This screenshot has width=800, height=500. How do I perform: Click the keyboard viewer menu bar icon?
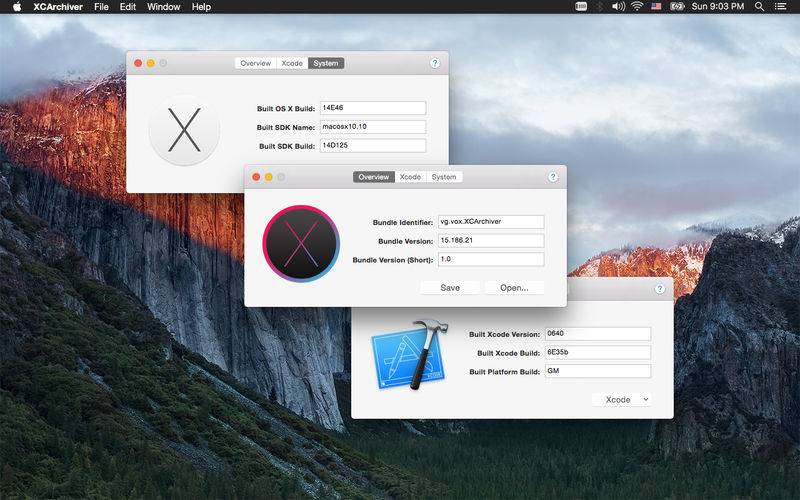coord(581,7)
